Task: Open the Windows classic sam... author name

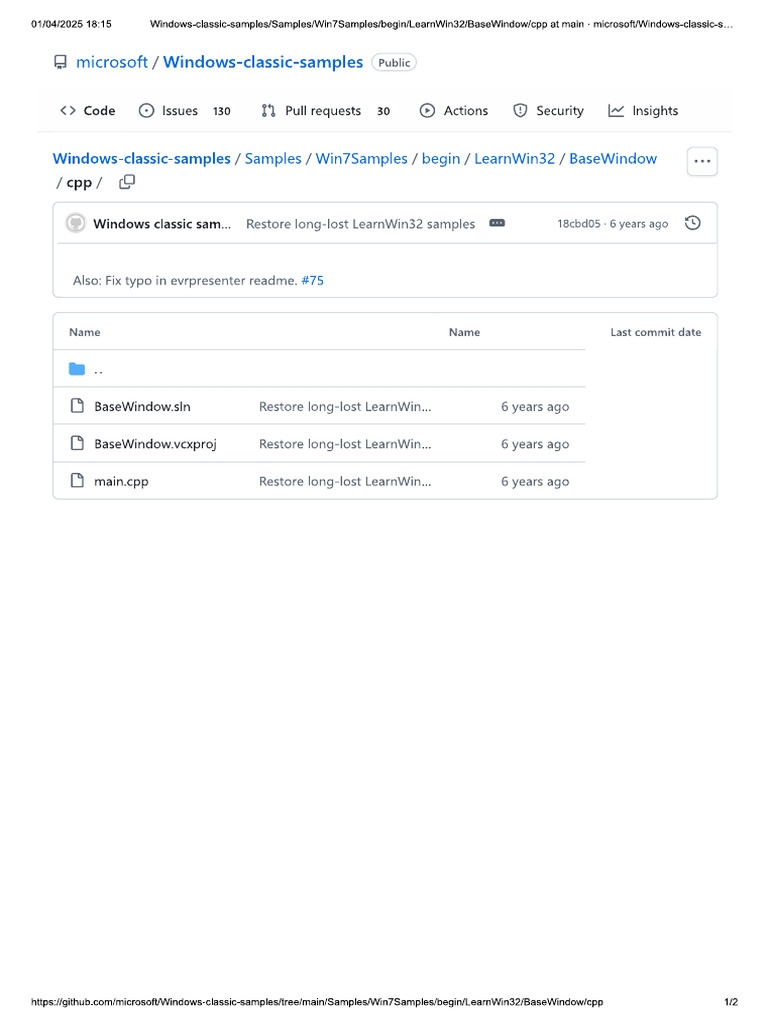Action: coord(162,224)
